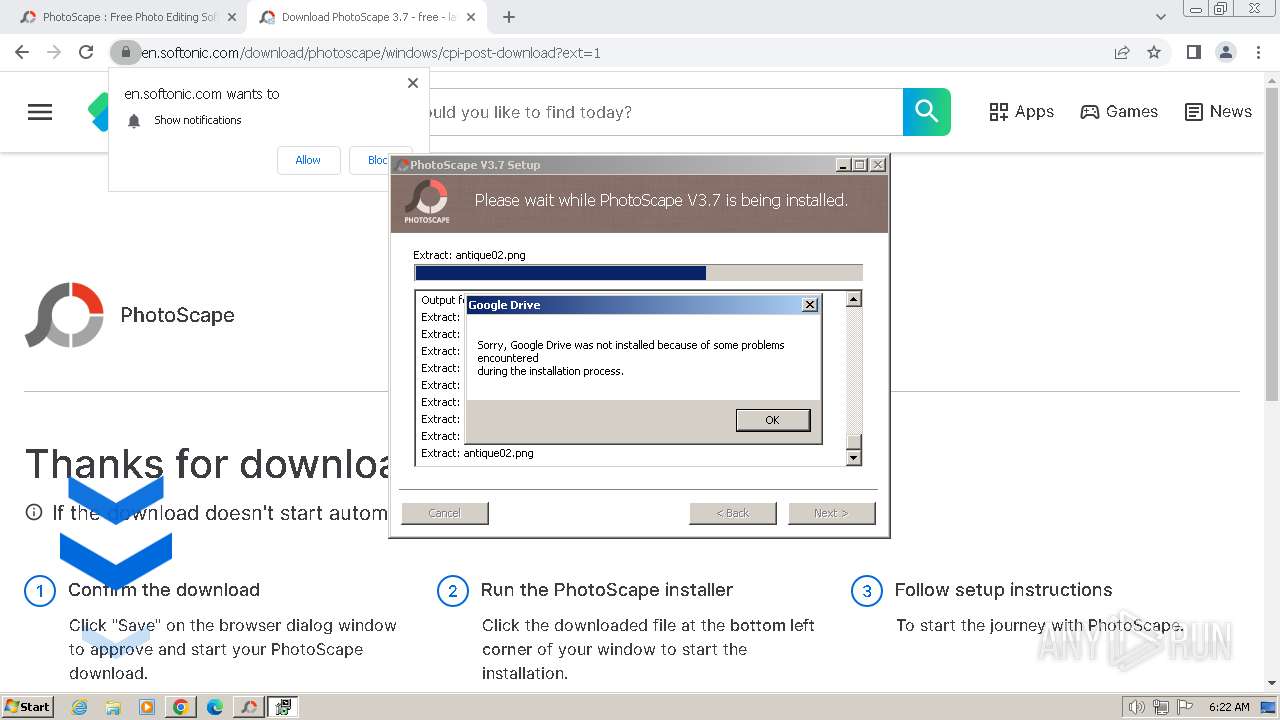The width and height of the screenshot is (1280, 720).
Task: Click the padlock site info icon
Action: (125, 52)
